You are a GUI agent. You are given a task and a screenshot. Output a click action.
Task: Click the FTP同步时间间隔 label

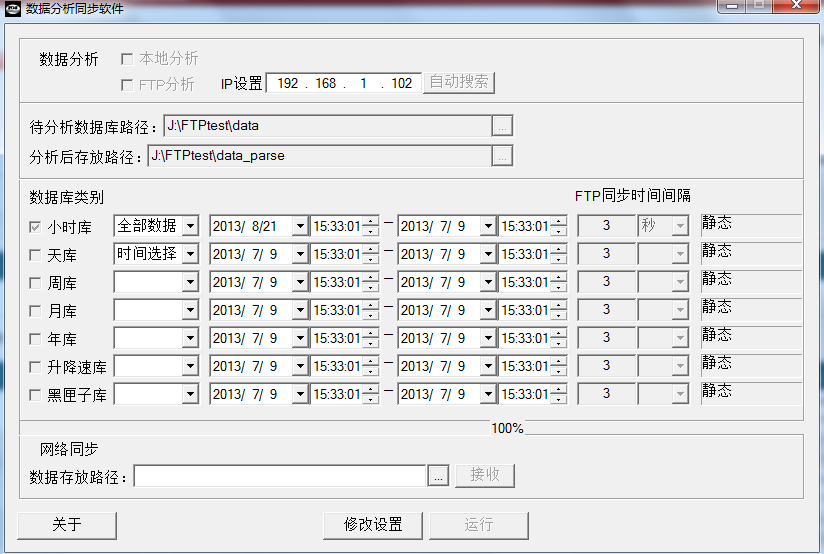pyautogui.click(x=633, y=196)
